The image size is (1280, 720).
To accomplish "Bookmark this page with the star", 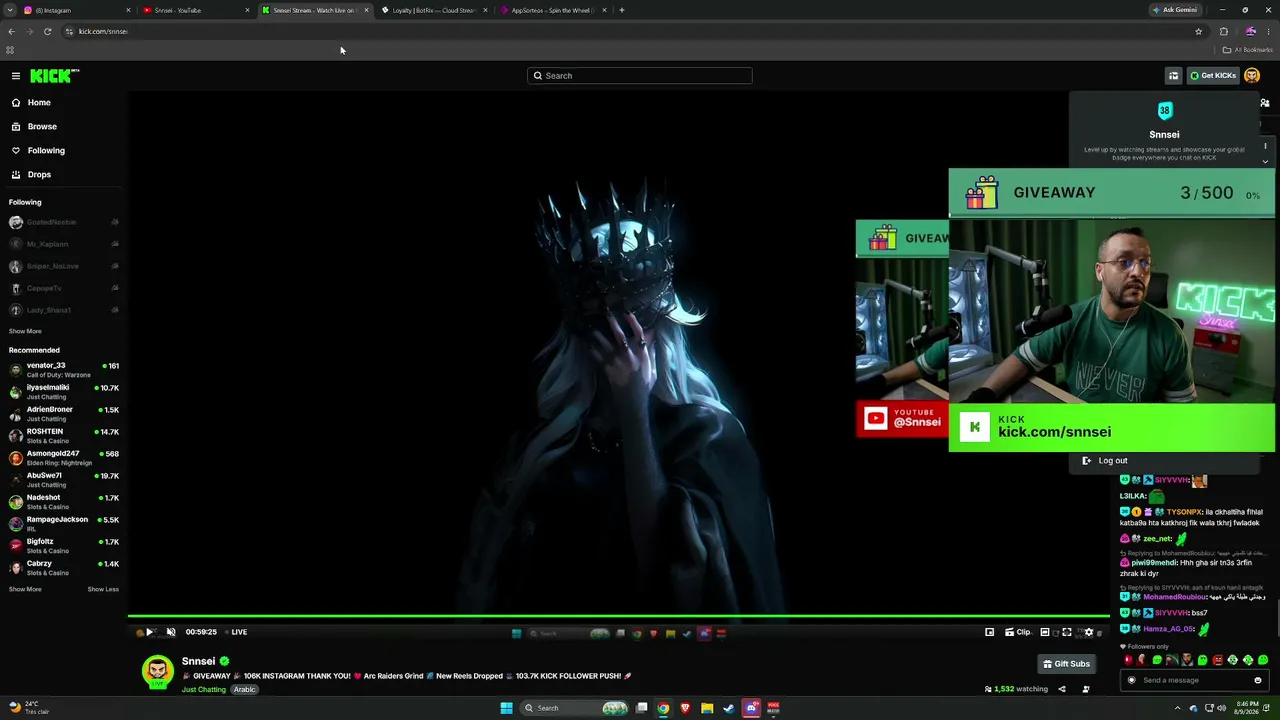I will point(1198,31).
